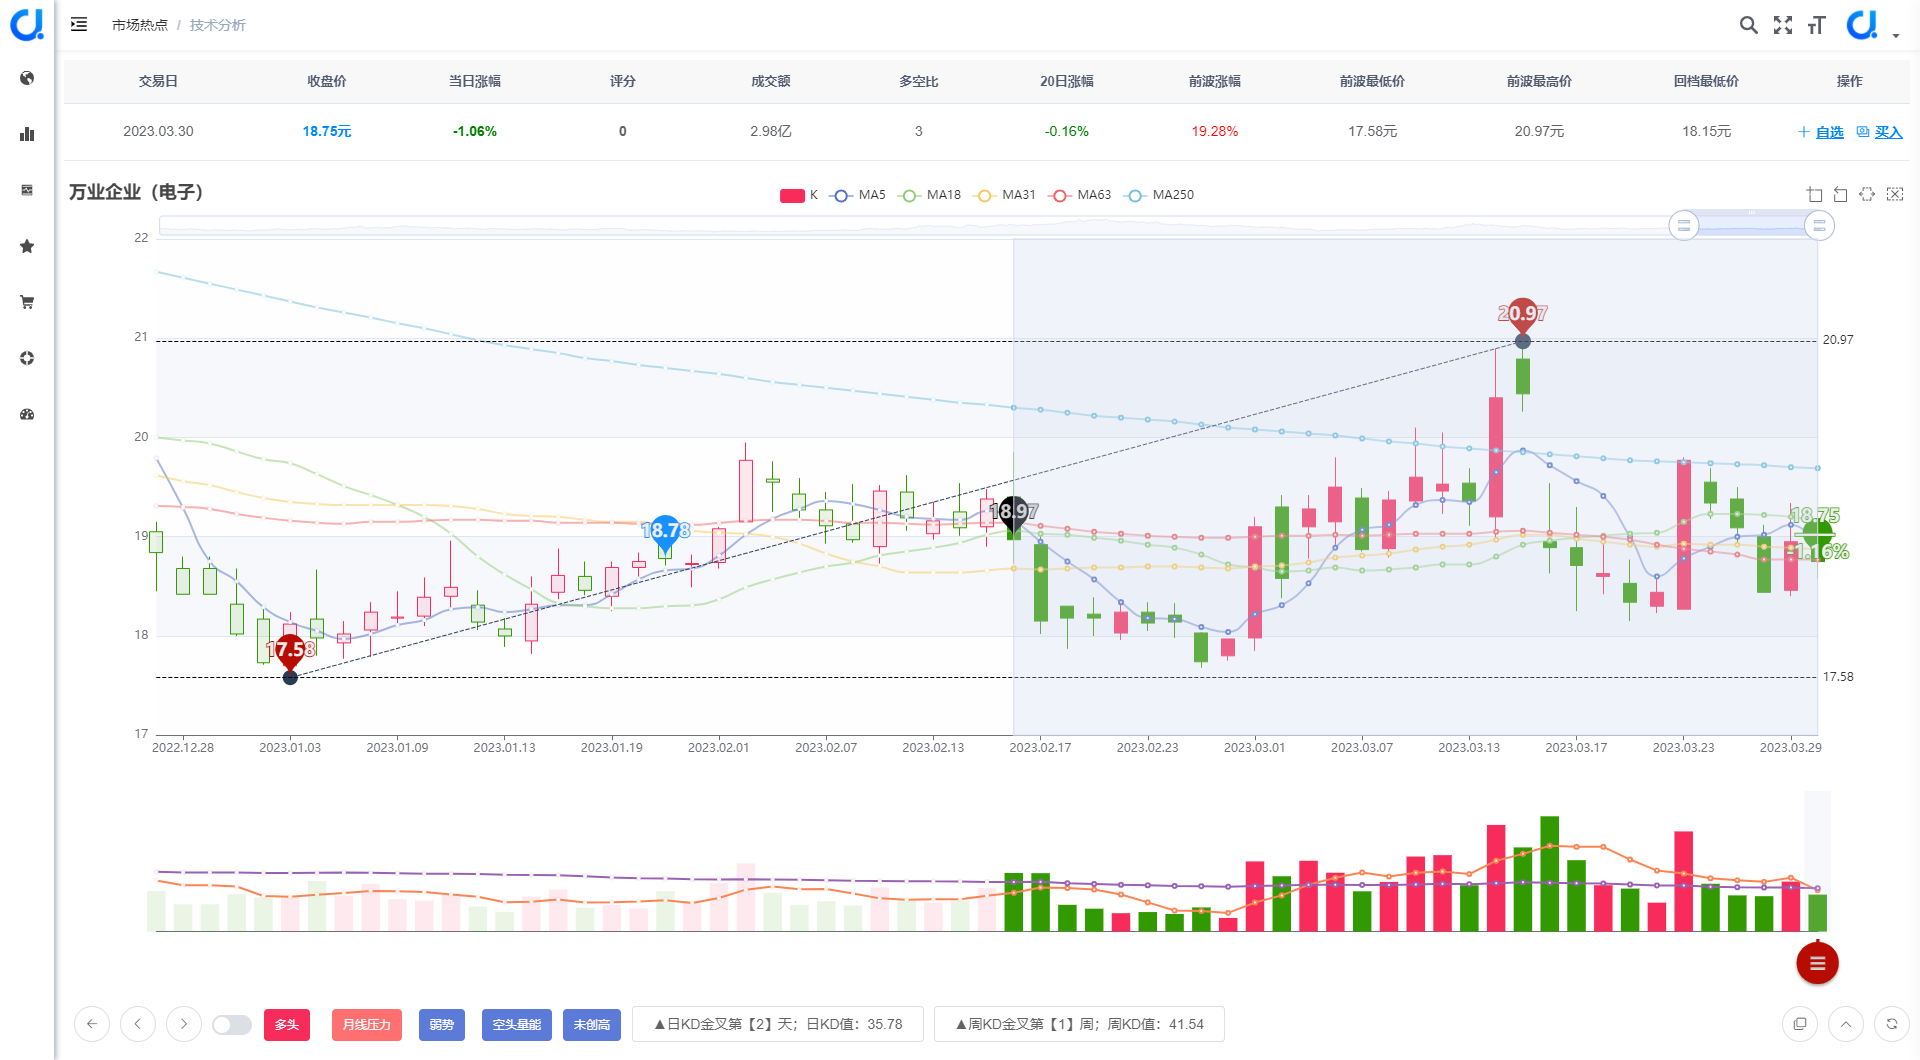
Task: Open the shopping cart sidebar icon
Action: click(x=27, y=302)
